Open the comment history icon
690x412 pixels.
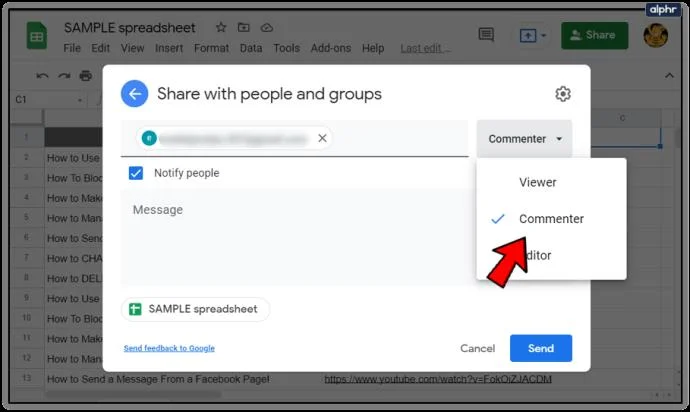[486, 35]
